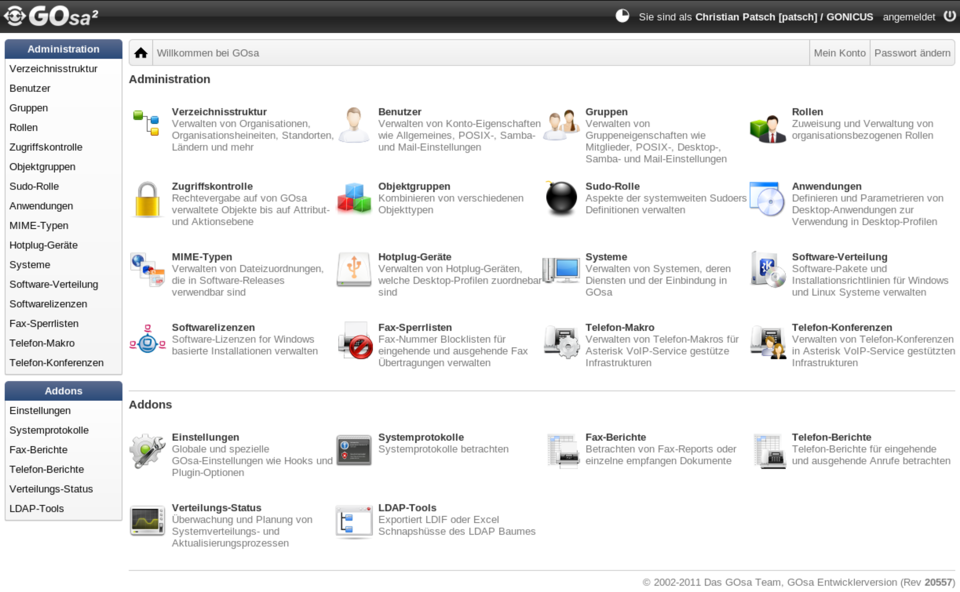Open the Gruppen two-people icon
Image resolution: width=960 pixels, height=592 pixels.
coord(561,124)
